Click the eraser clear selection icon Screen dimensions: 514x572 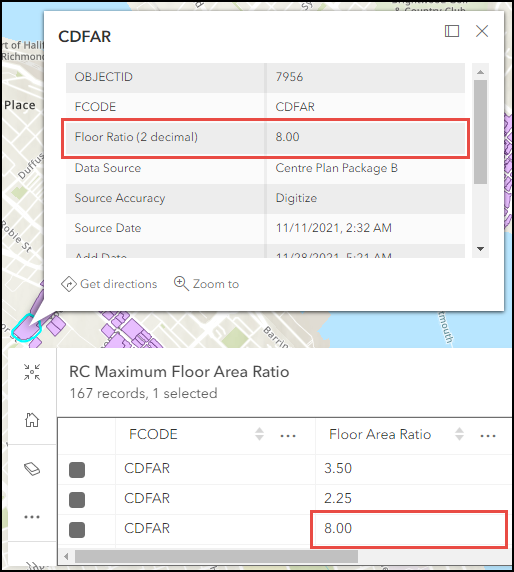tap(32, 469)
